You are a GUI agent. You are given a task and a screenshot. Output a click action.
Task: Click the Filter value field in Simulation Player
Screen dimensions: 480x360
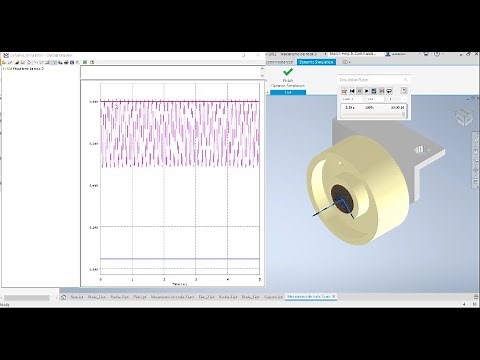397,99
